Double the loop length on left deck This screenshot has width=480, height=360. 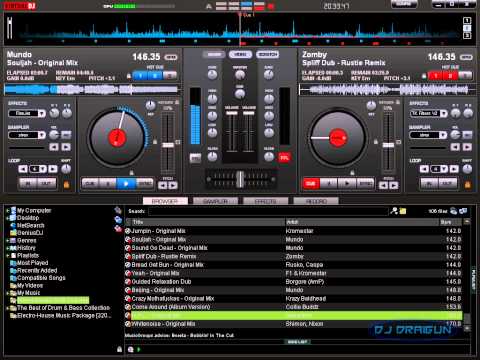(x=53, y=169)
